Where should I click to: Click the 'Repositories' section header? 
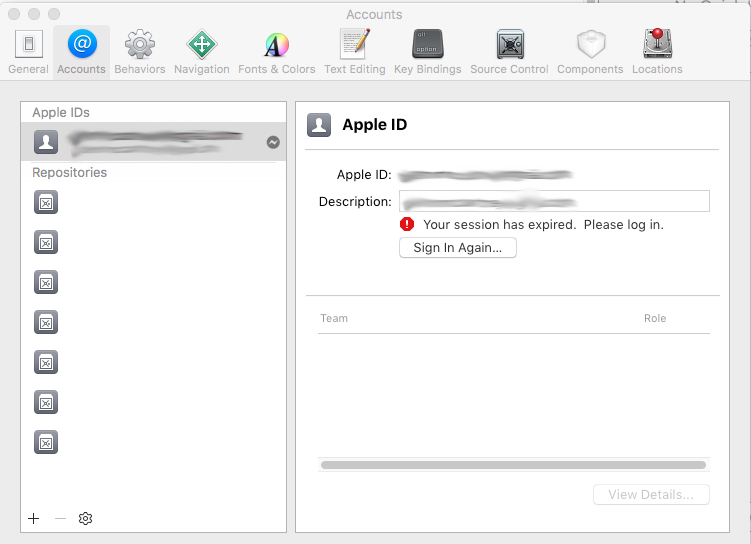[x=69, y=172]
